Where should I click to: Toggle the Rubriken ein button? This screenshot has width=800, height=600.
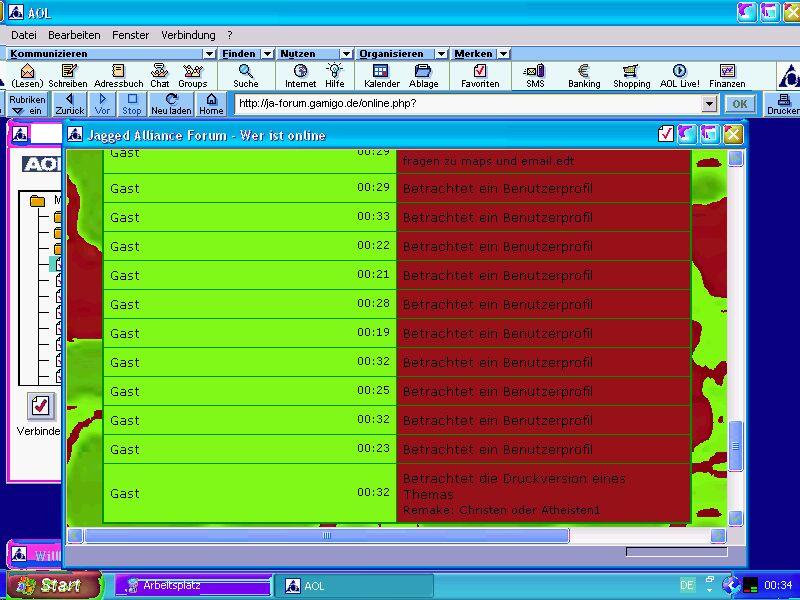(x=27, y=104)
